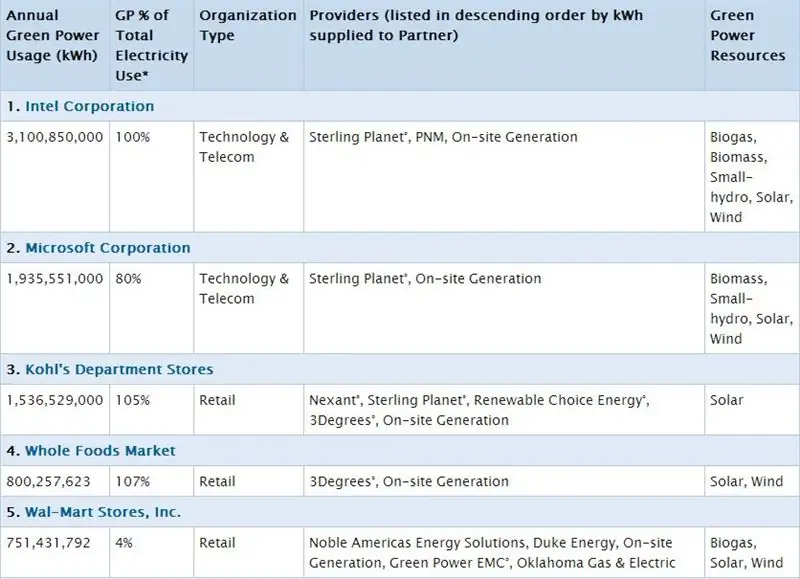Screen dimensions: 800x579
Task: Select the 751,431,792 usage value
Action: (x=47, y=543)
